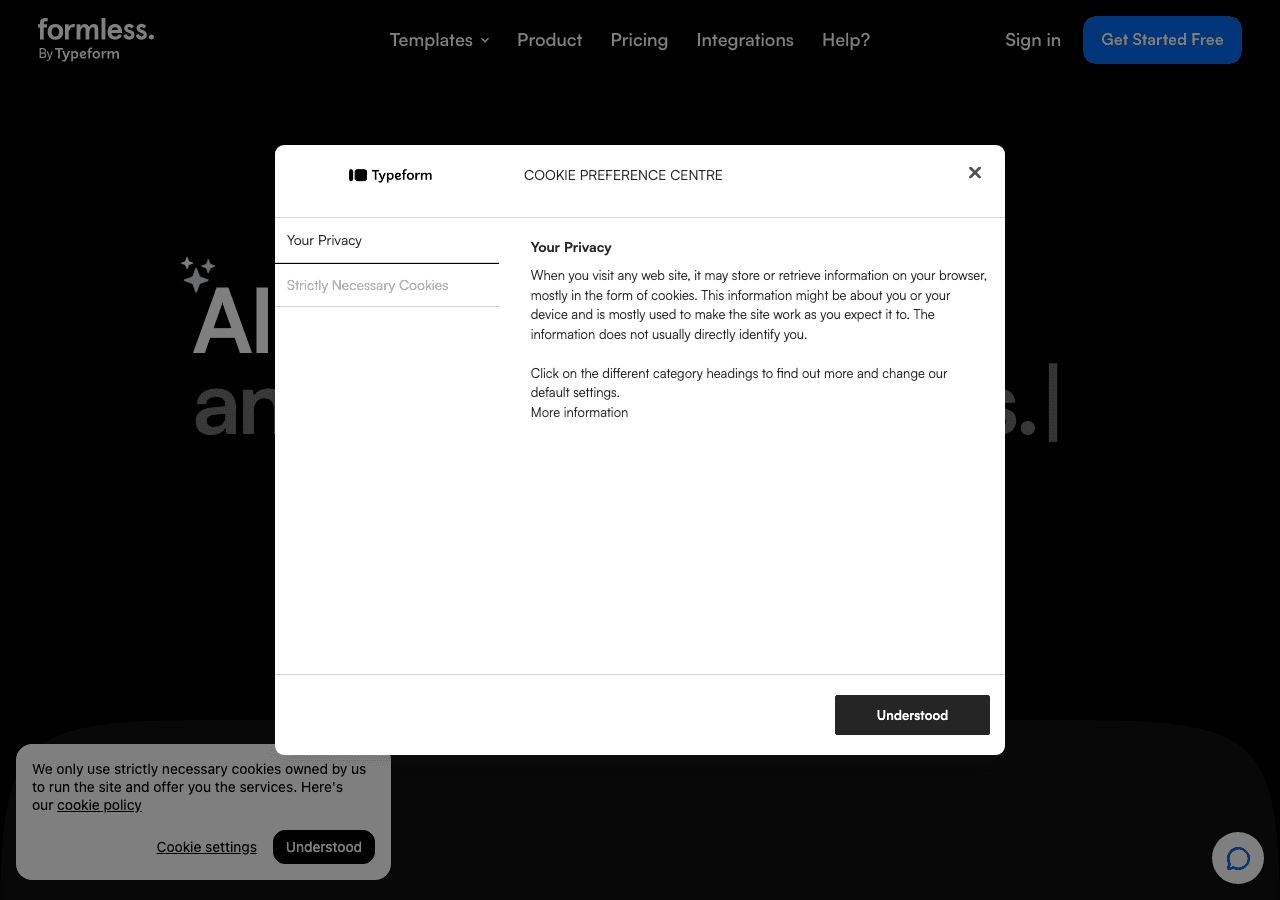1280x900 pixels.
Task: Expand the Templates dropdown menu
Action: coord(439,40)
